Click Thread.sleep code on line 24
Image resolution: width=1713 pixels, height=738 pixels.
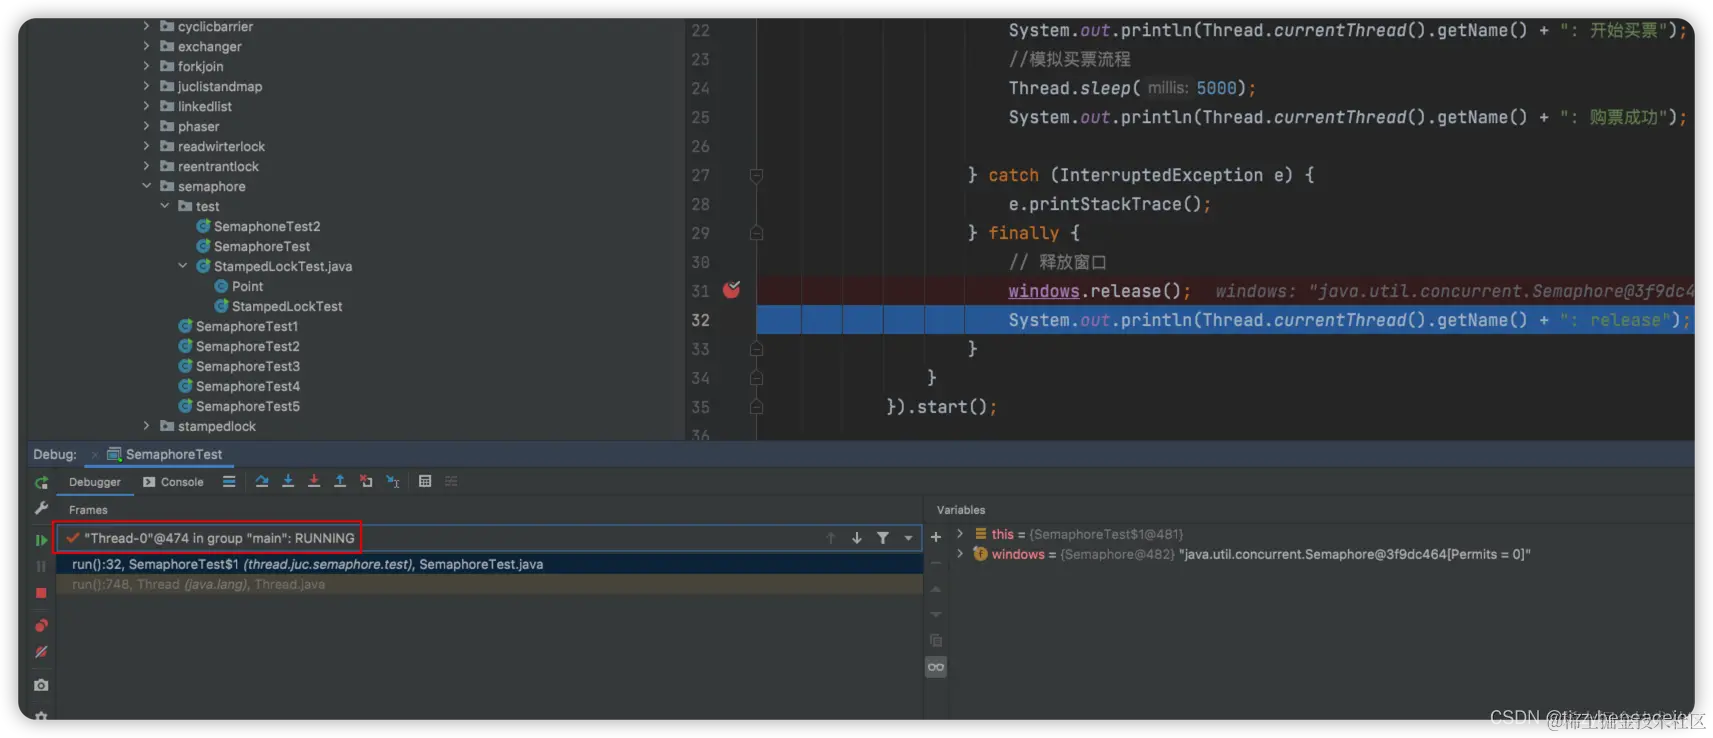point(1131,88)
